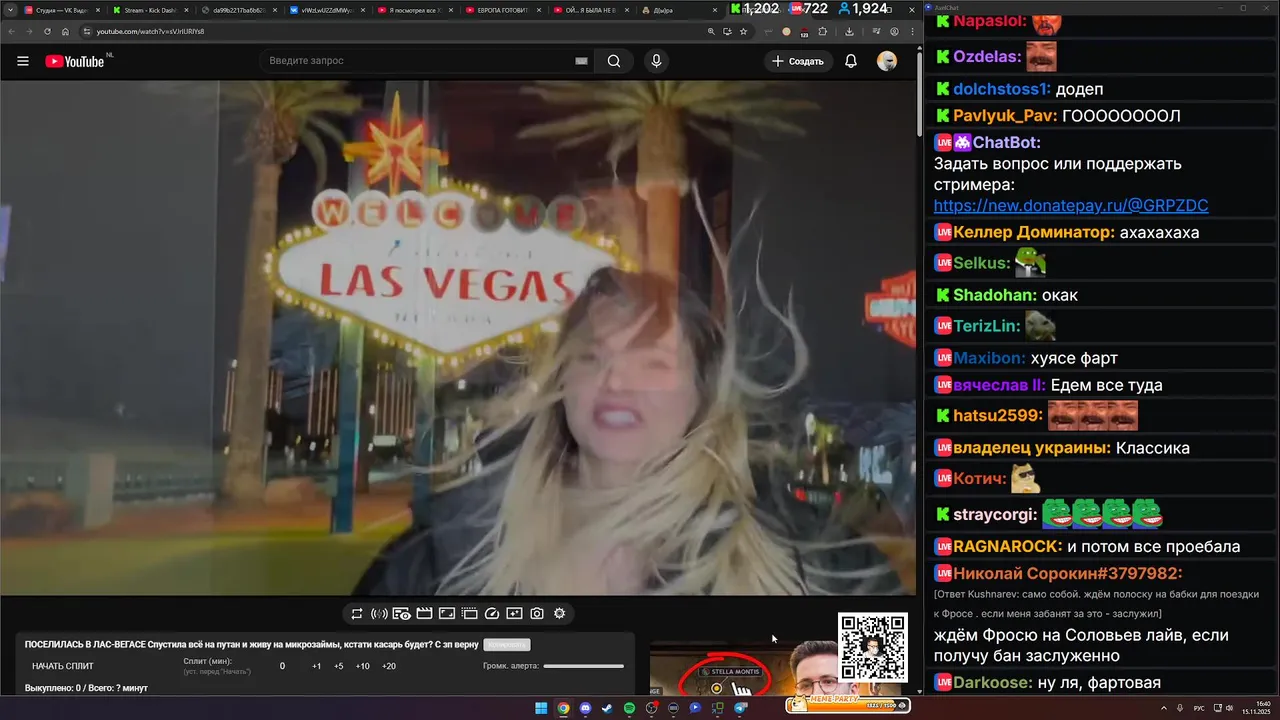Click the speedometer playback speed icon

point(492,614)
